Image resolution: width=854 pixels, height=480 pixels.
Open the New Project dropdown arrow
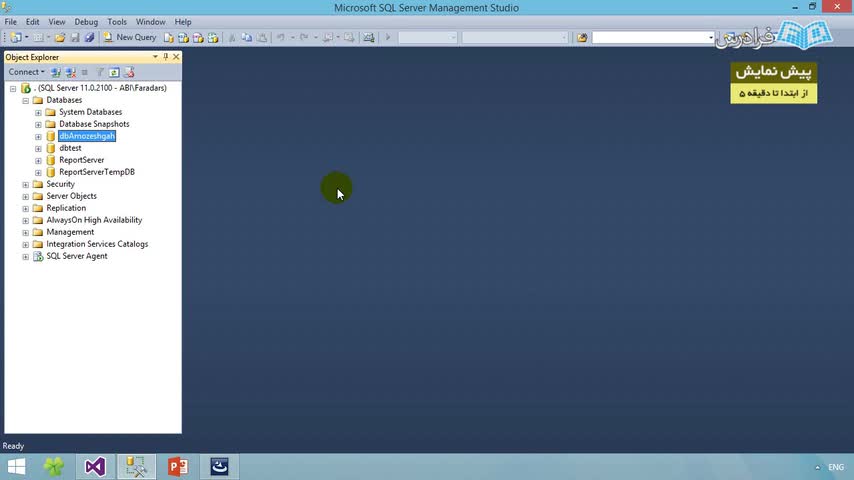tap(26, 38)
